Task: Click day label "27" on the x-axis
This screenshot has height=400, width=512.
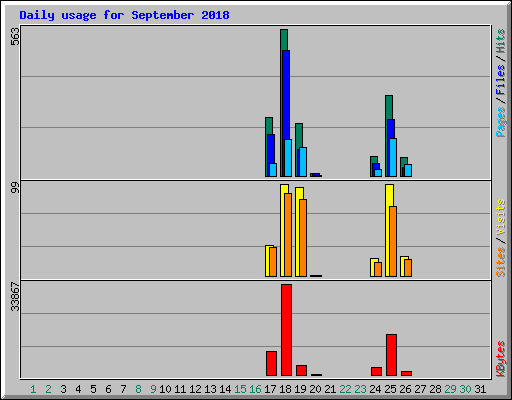Action: click(420, 389)
